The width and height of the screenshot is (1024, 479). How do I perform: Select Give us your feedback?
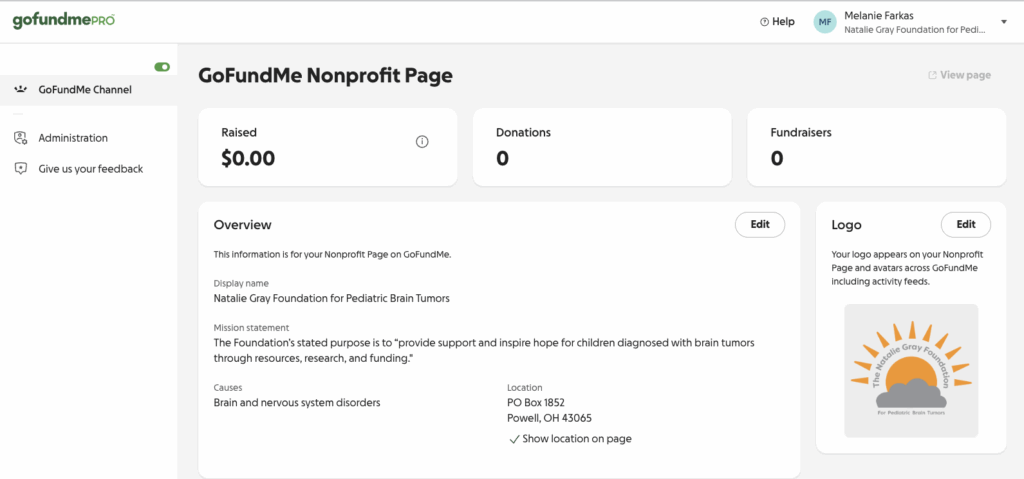point(91,169)
